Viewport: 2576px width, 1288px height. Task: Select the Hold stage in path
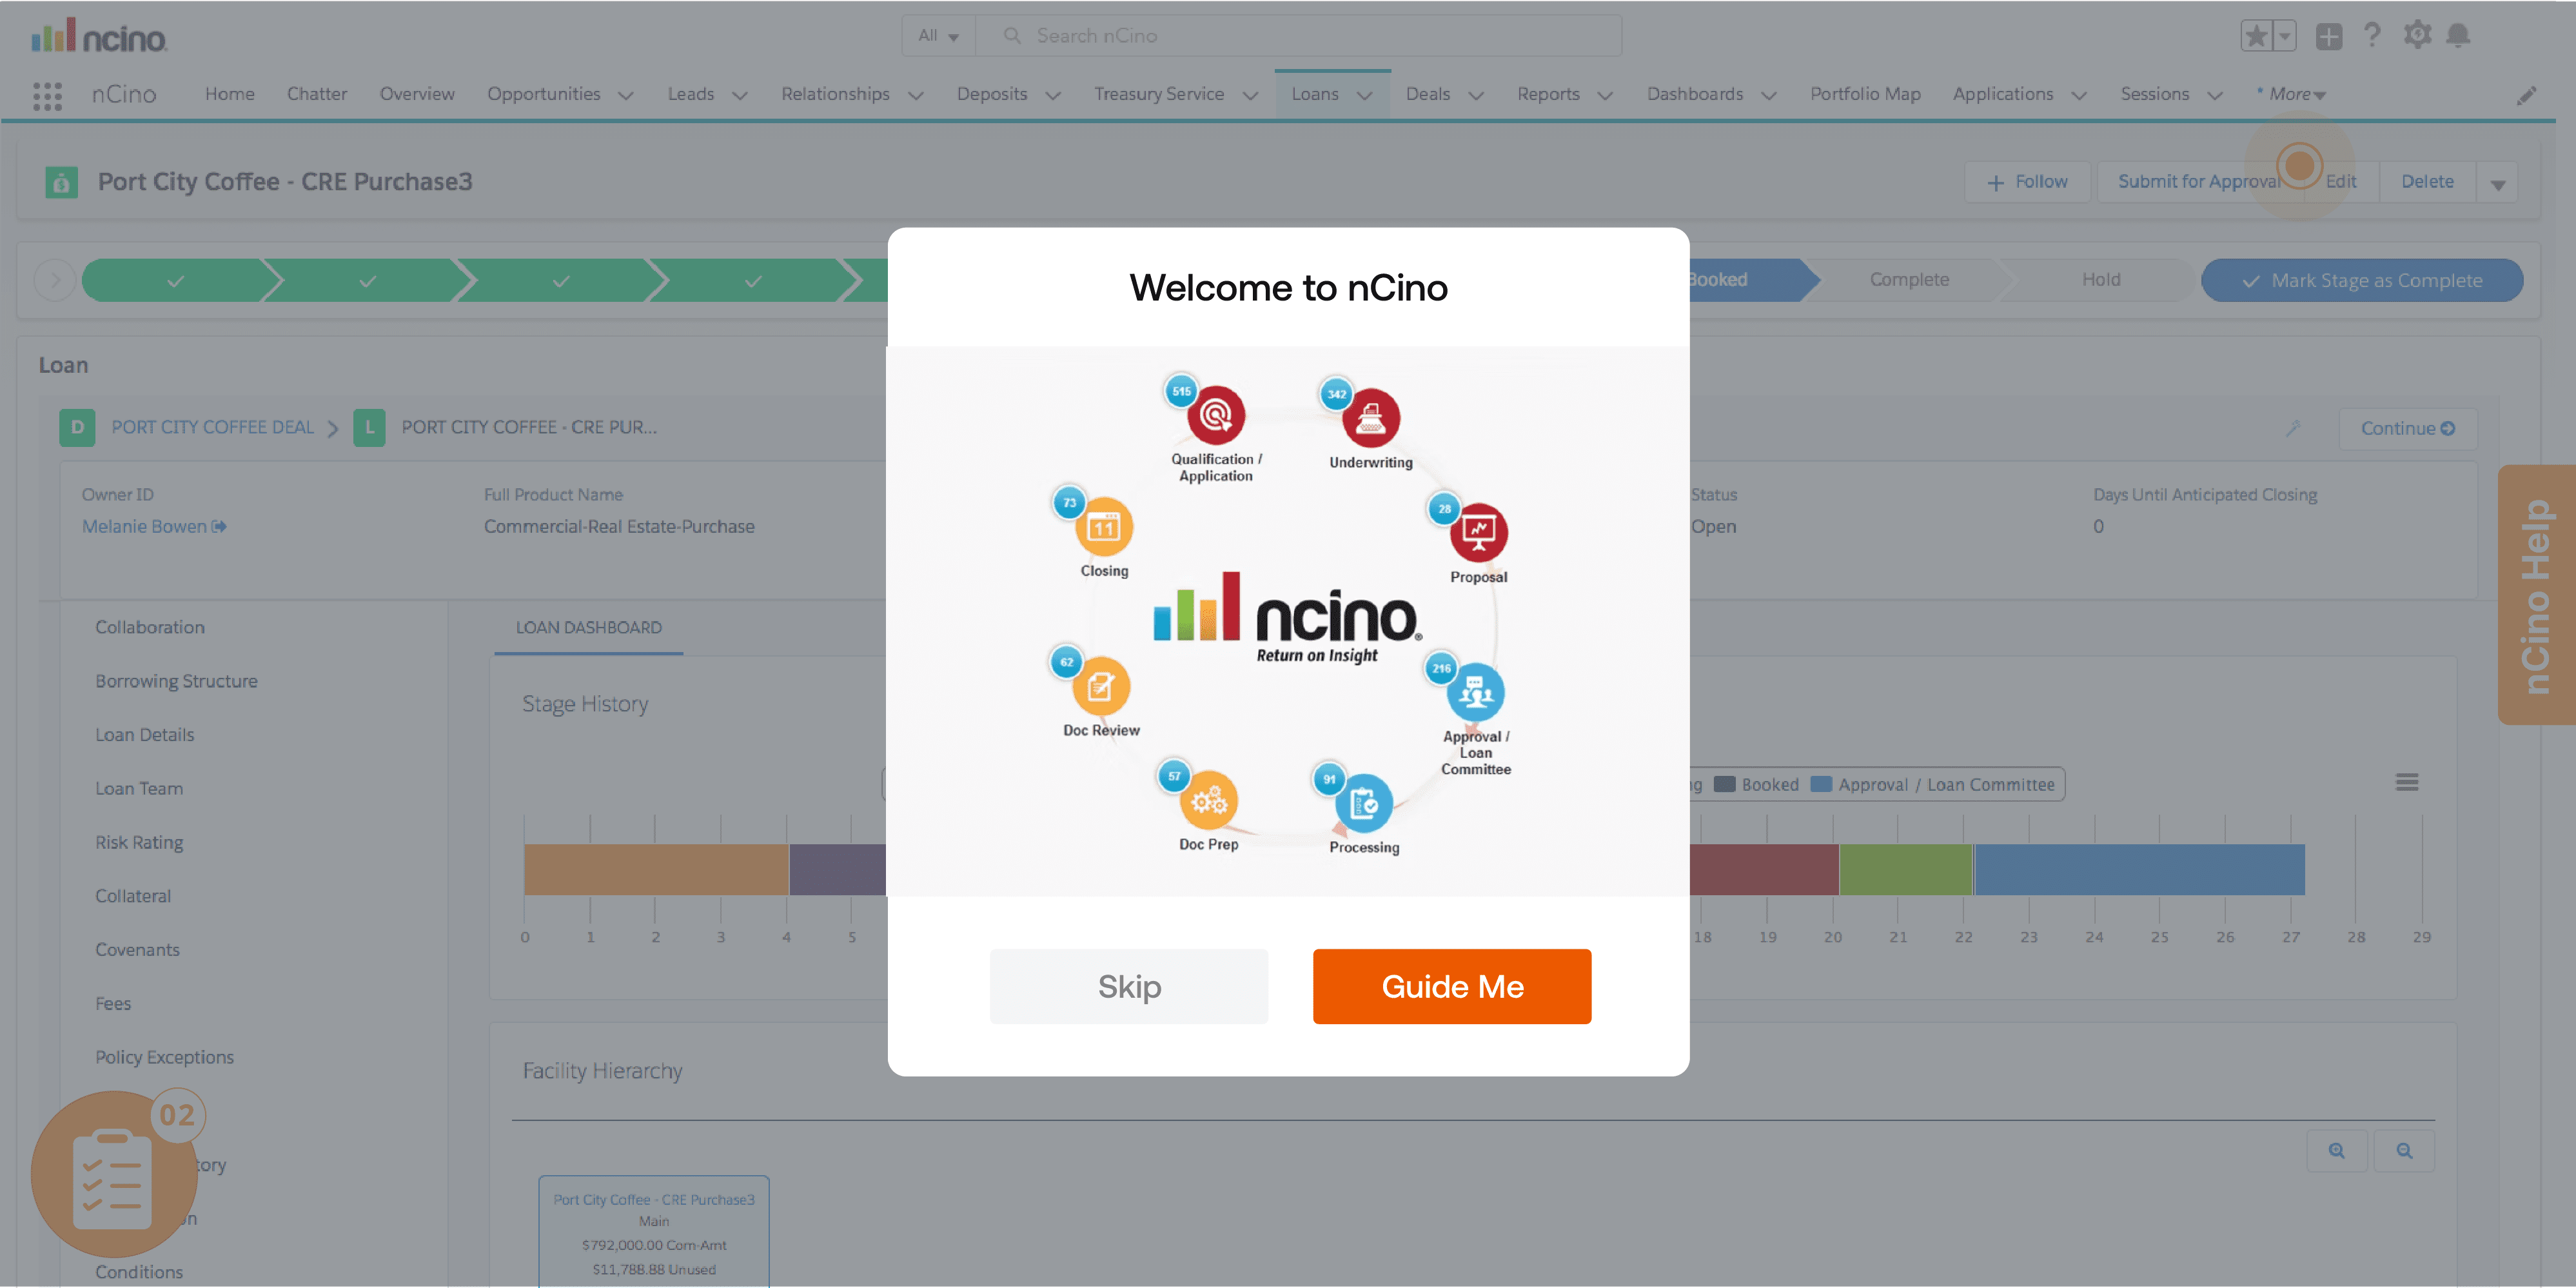coord(2100,280)
